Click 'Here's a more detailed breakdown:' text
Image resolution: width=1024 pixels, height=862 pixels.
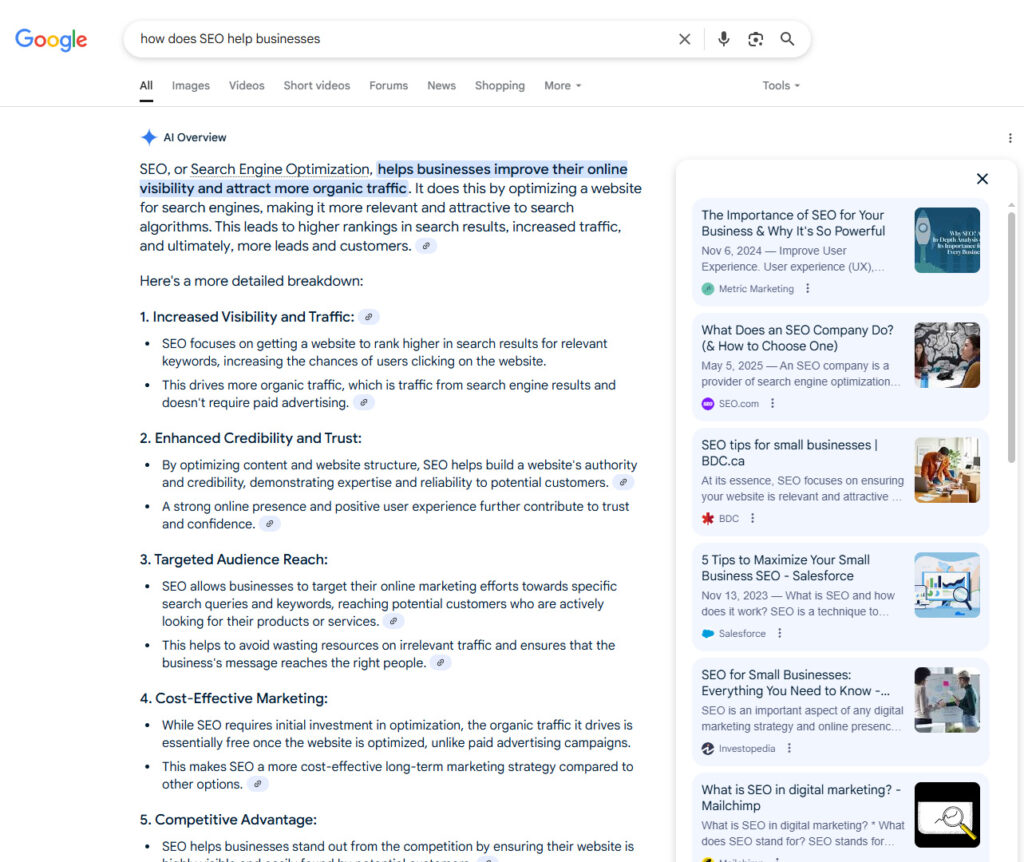[x=251, y=281]
